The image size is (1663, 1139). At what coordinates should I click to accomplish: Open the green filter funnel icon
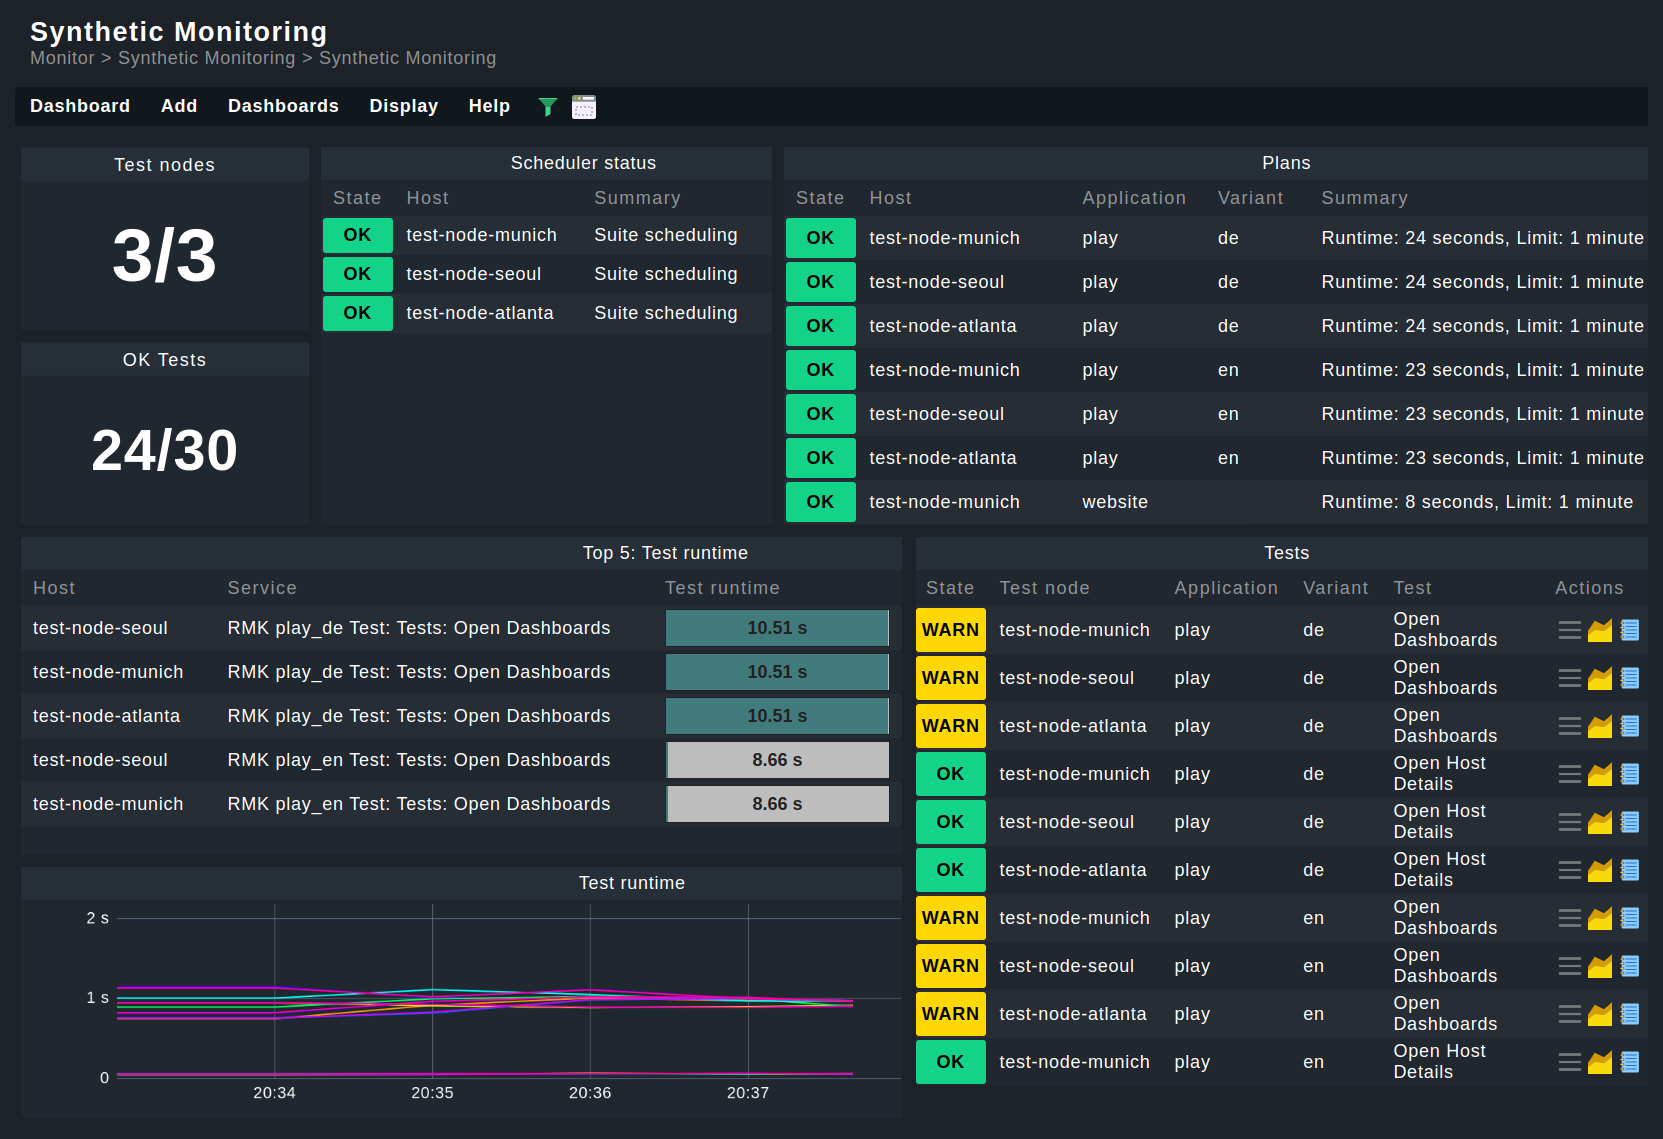[548, 106]
